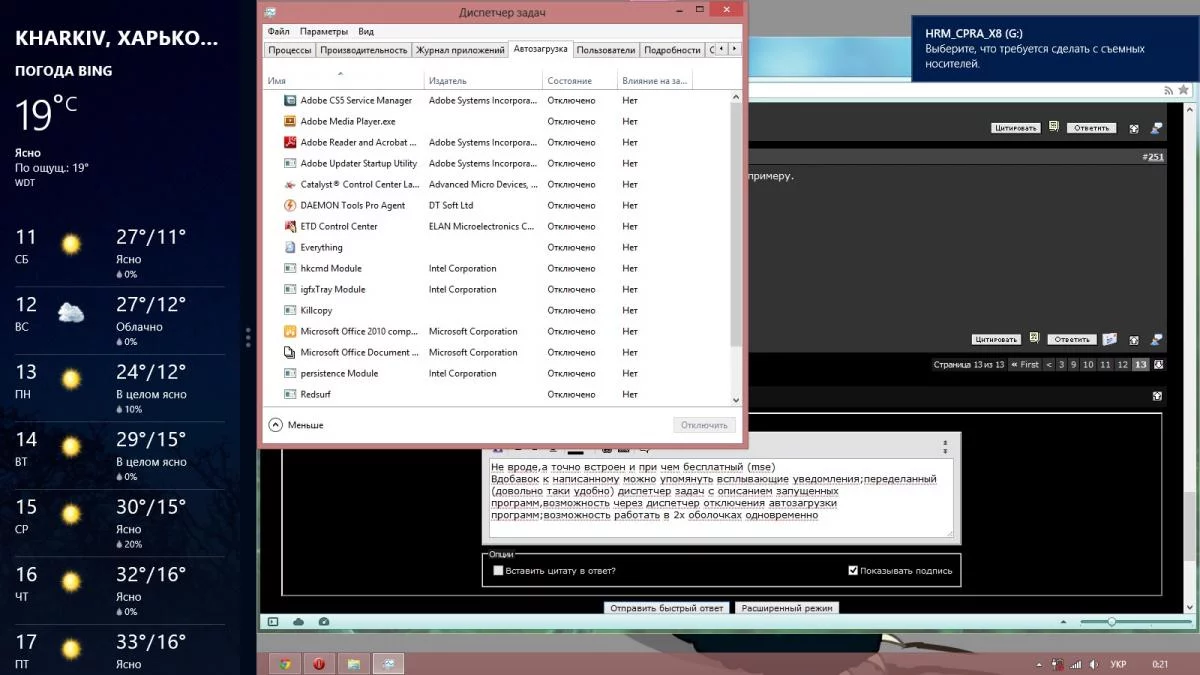The width and height of the screenshot is (1200, 675).
Task: Open Файл menu in Task Manager
Action: (x=279, y=32)
